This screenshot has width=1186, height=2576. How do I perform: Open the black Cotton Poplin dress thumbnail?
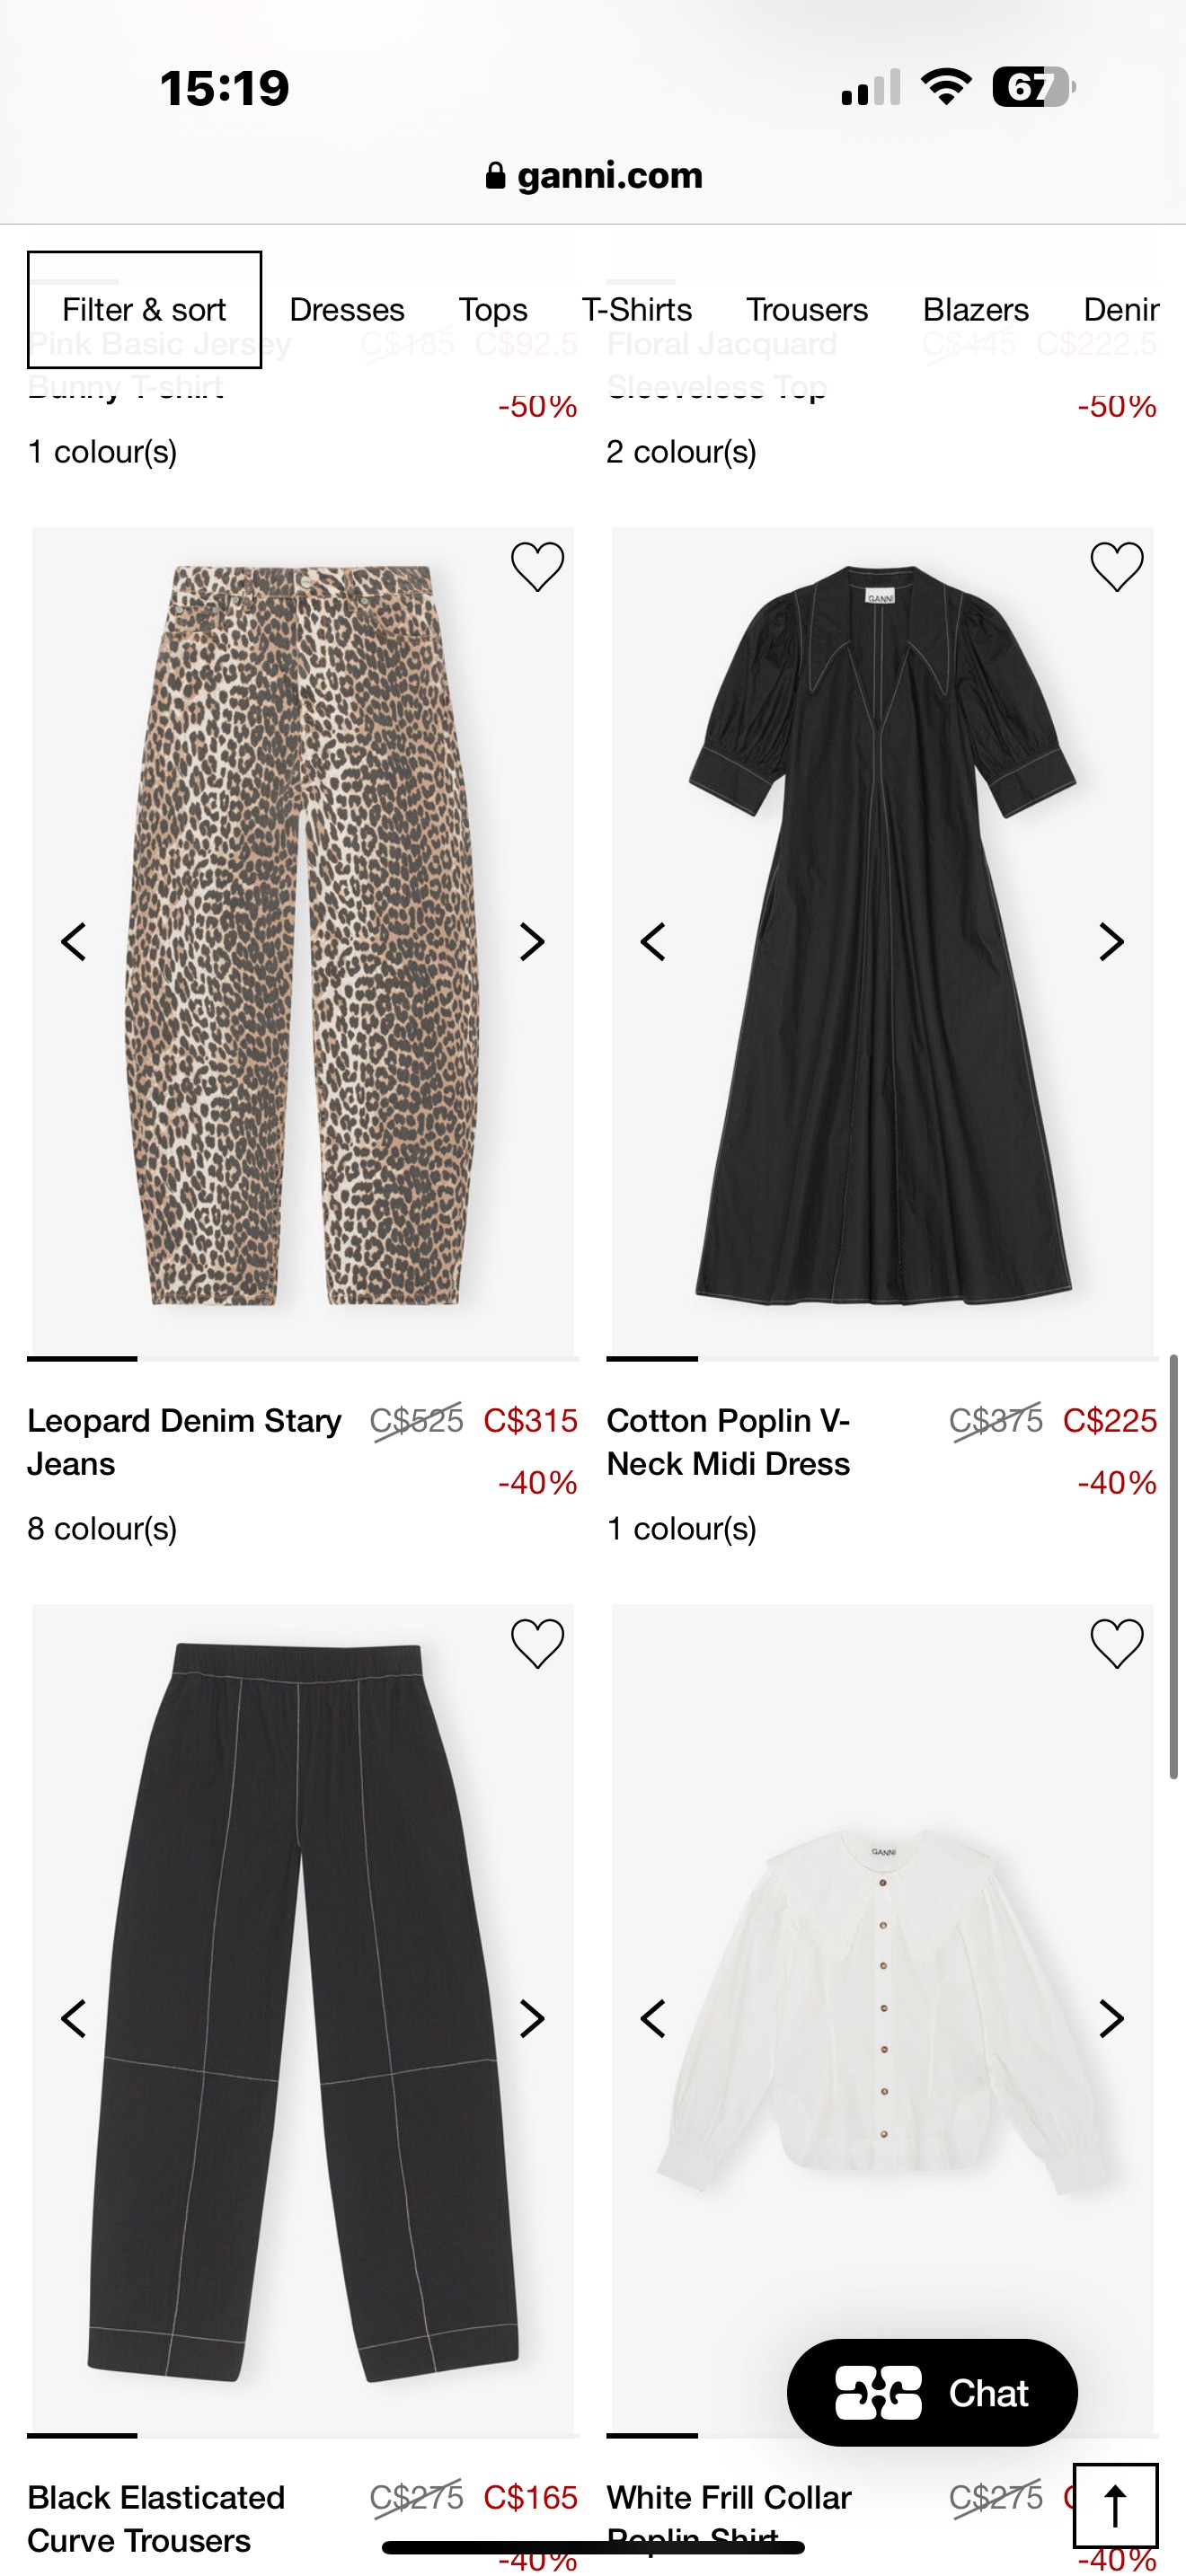(882, 940)
